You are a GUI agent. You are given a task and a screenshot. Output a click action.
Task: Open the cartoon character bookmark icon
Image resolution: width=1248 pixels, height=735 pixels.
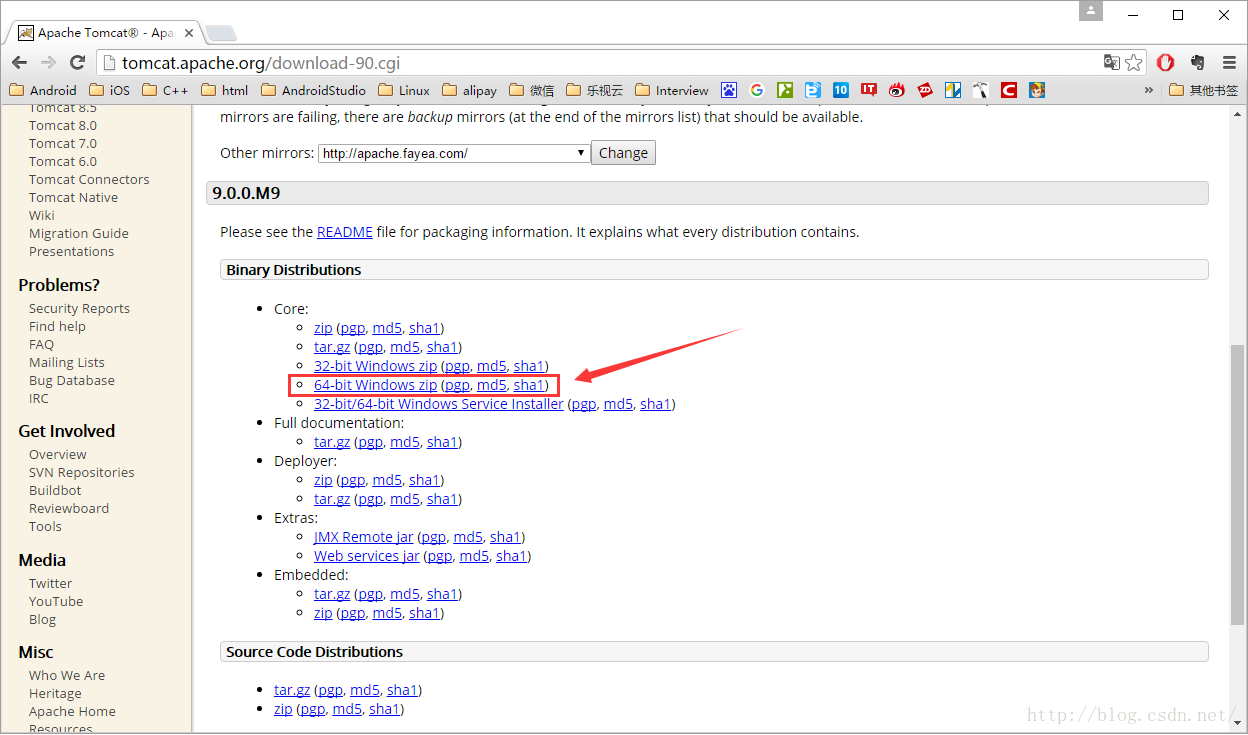(x=1037, y=90)
